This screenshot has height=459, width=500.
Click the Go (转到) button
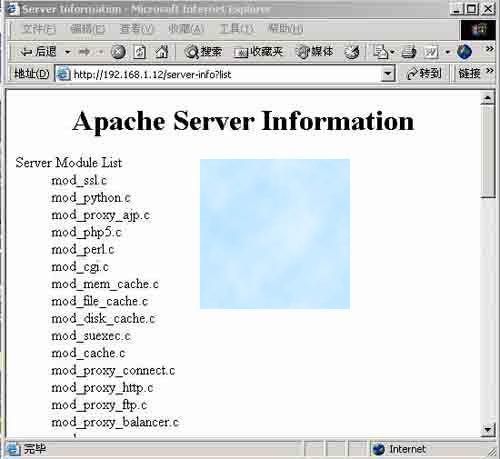coord(424,74)
